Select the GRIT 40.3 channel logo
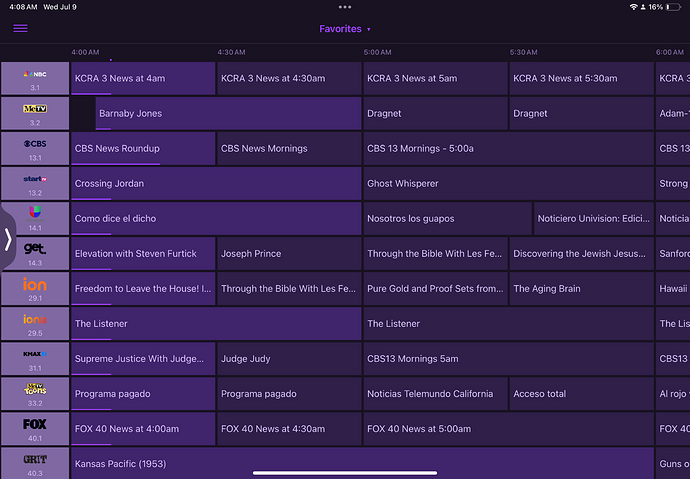 [x=35, y=463]
